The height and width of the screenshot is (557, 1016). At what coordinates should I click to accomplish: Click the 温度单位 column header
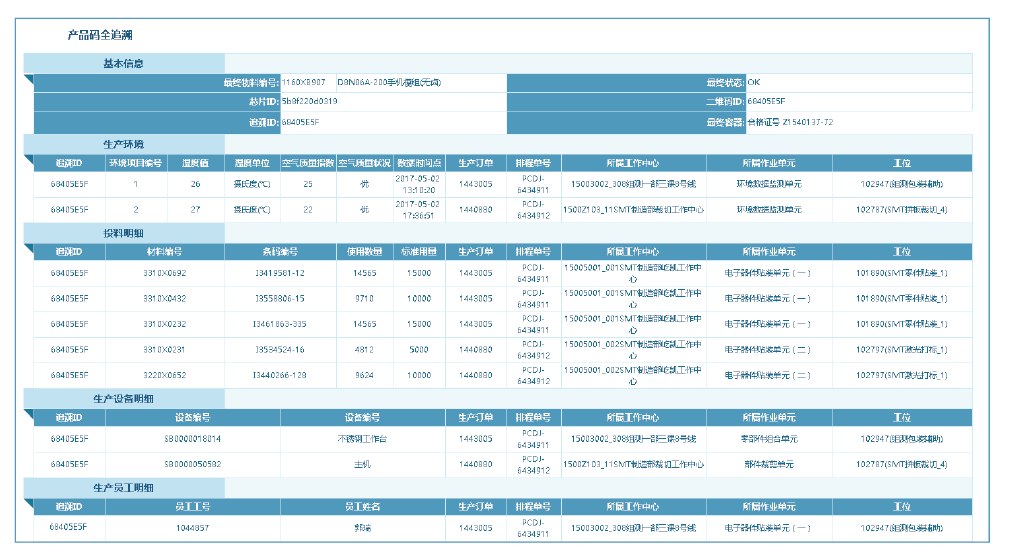(252, 163)
